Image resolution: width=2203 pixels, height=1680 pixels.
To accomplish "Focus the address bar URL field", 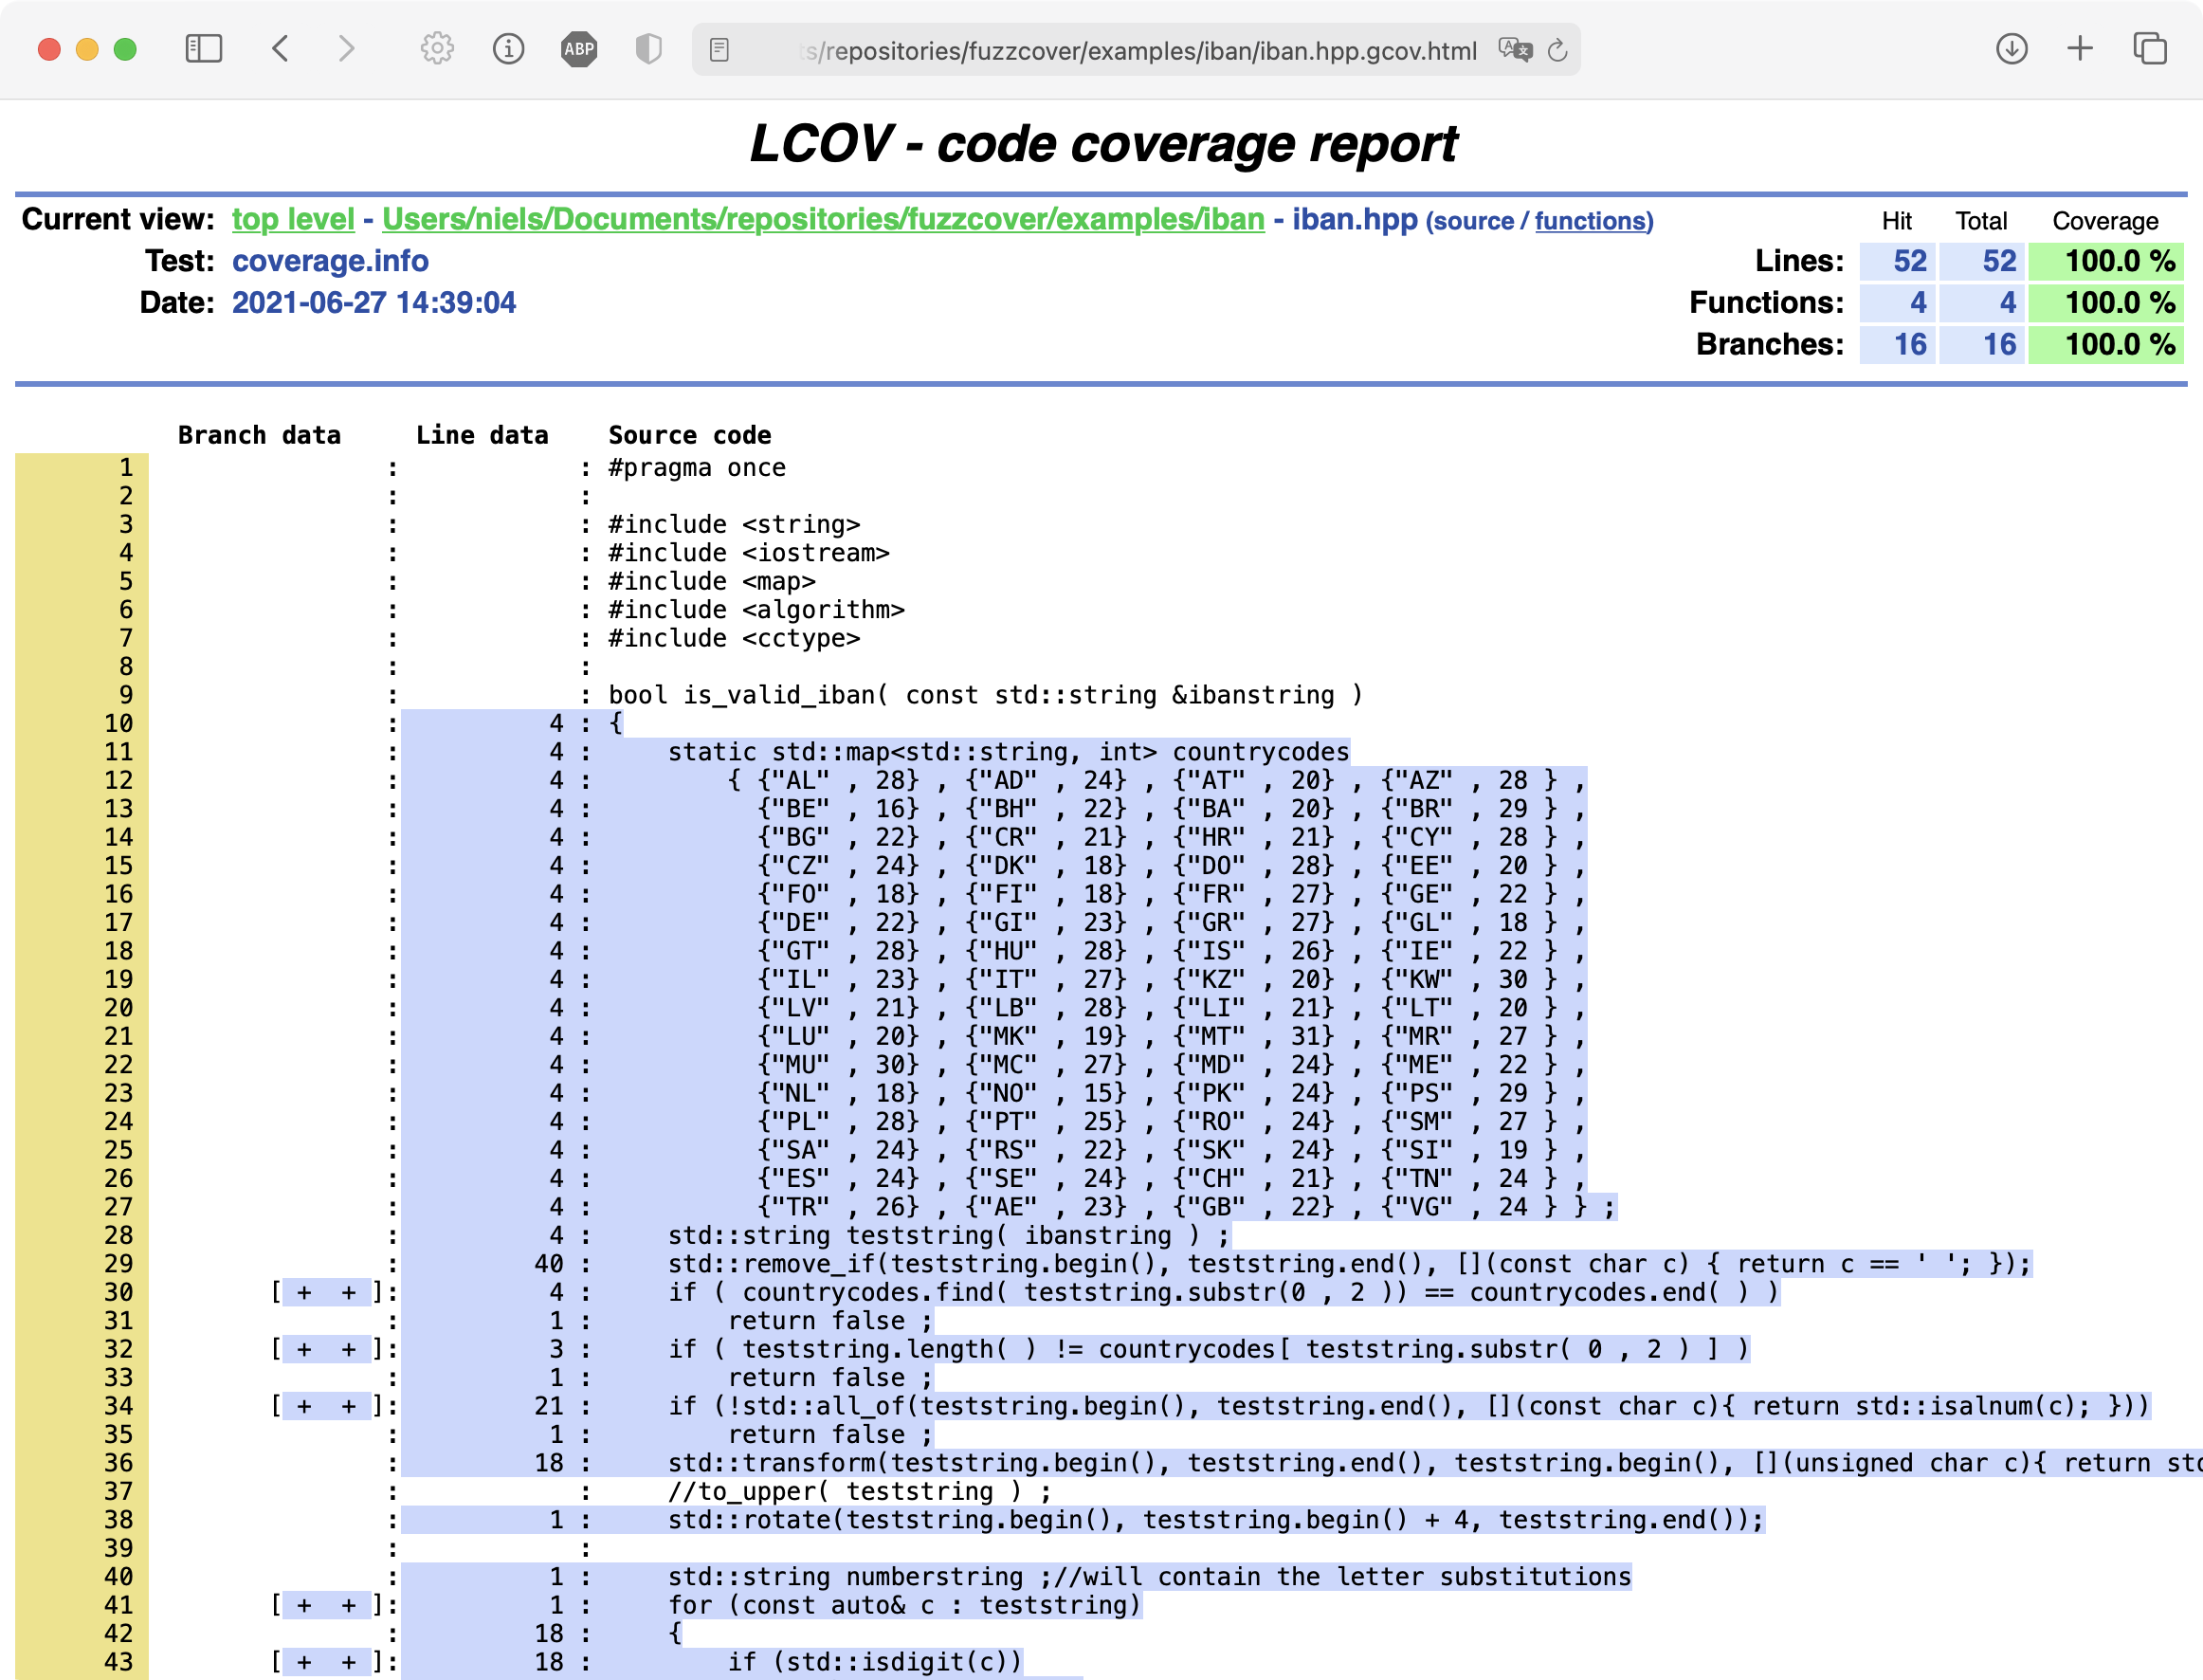I will [1136, 50].
